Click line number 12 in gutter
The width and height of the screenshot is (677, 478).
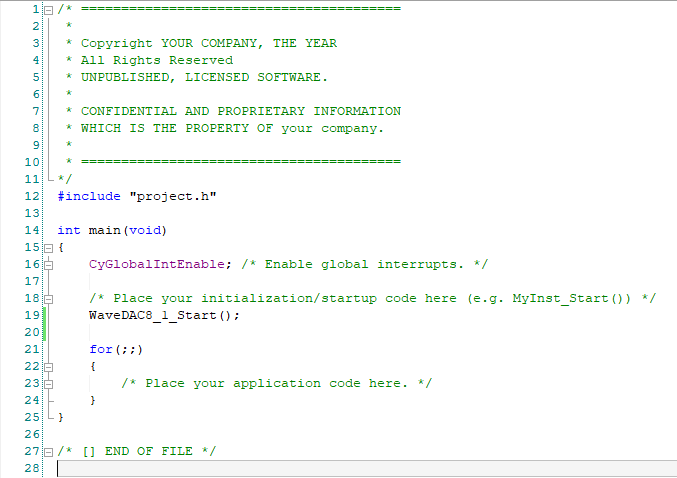(x=32, y=196)
